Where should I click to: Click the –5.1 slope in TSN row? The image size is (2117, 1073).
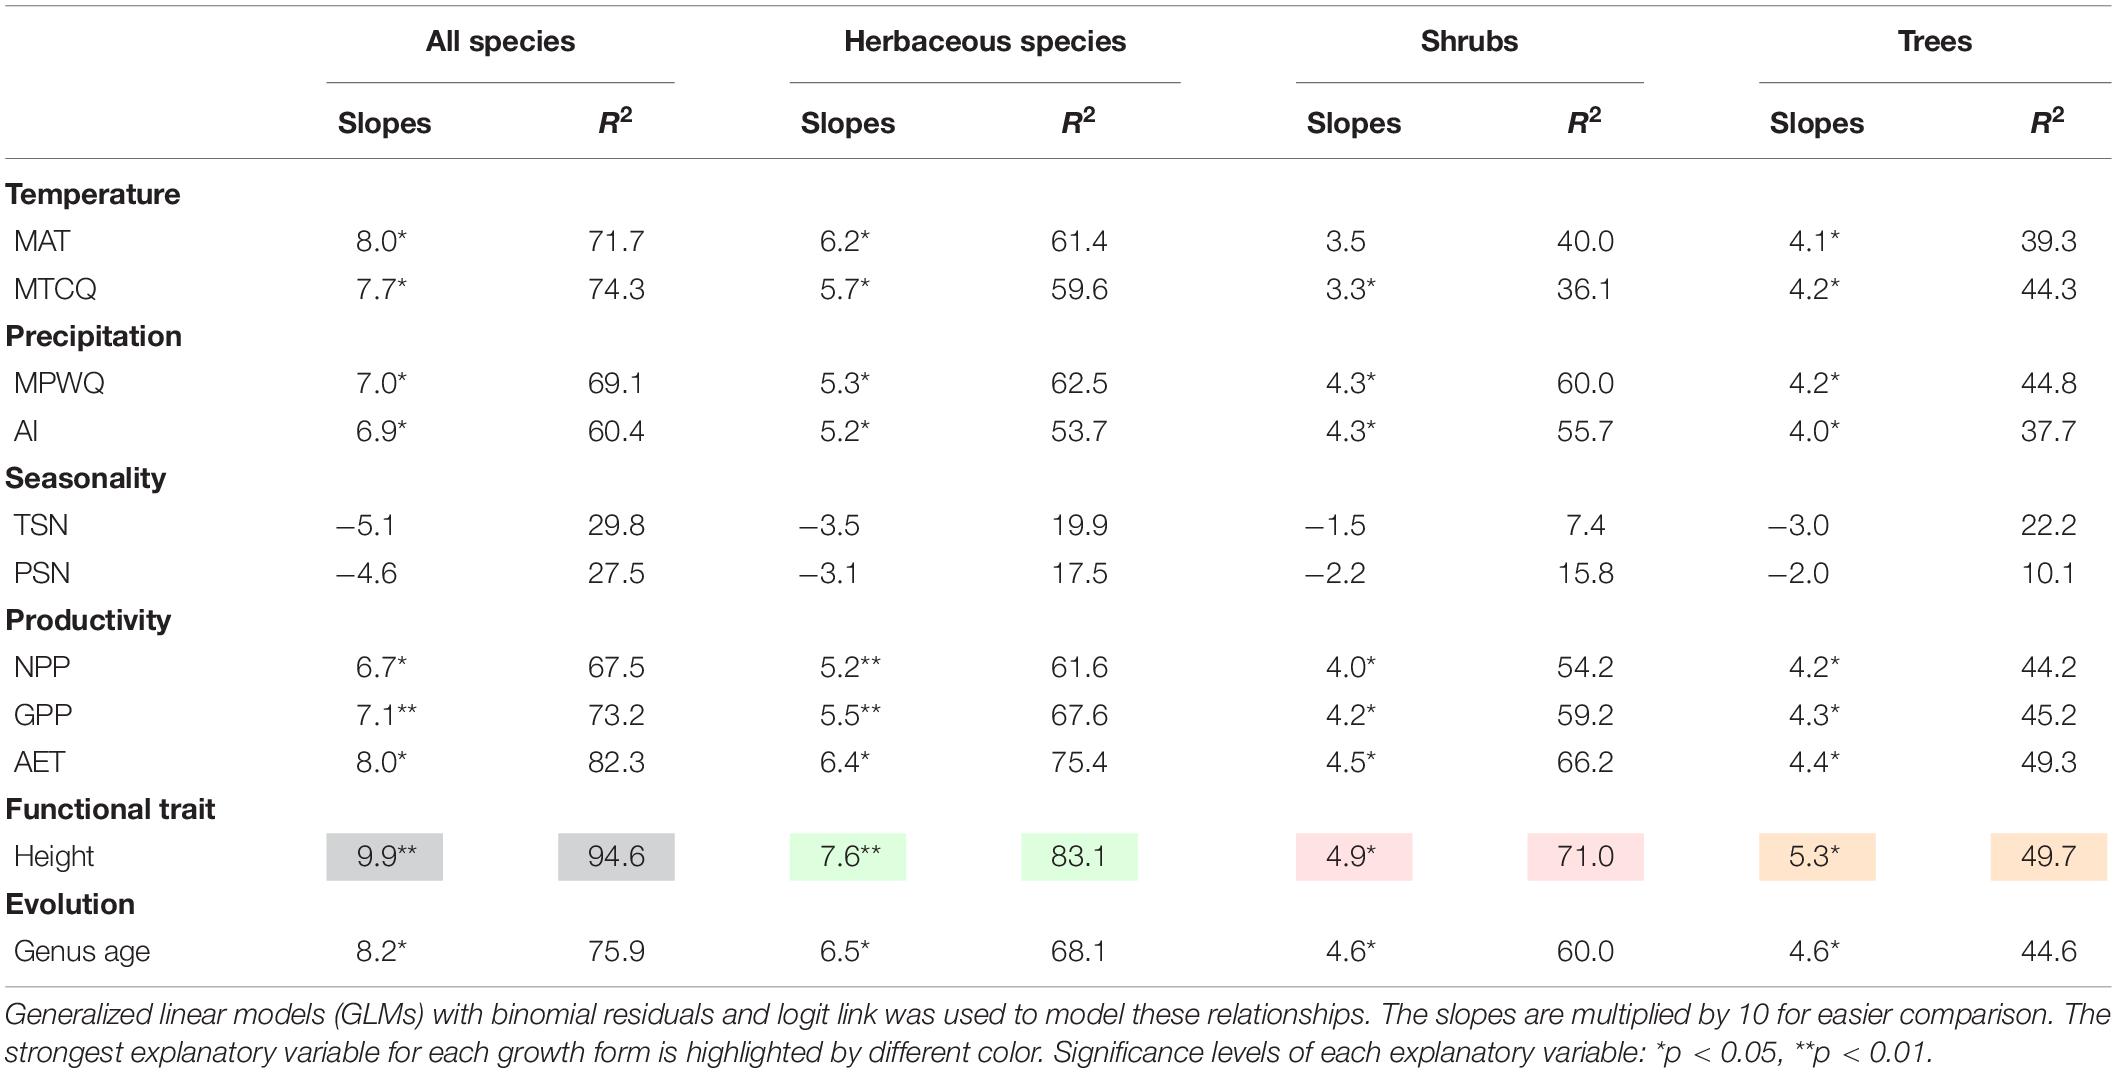point(366,525)
